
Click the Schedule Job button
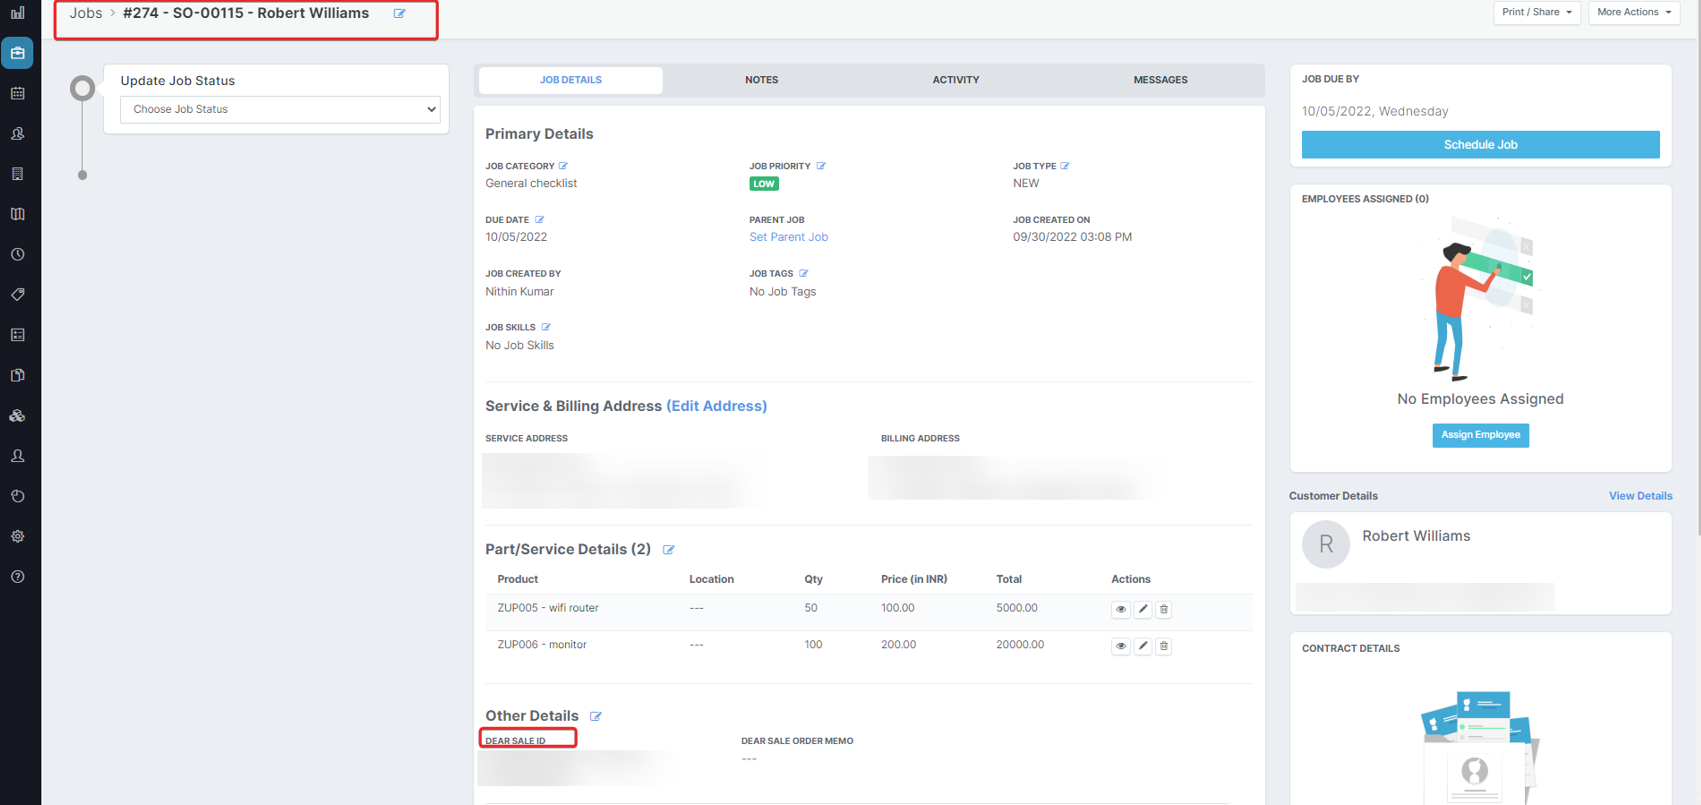coord(1480,145)
